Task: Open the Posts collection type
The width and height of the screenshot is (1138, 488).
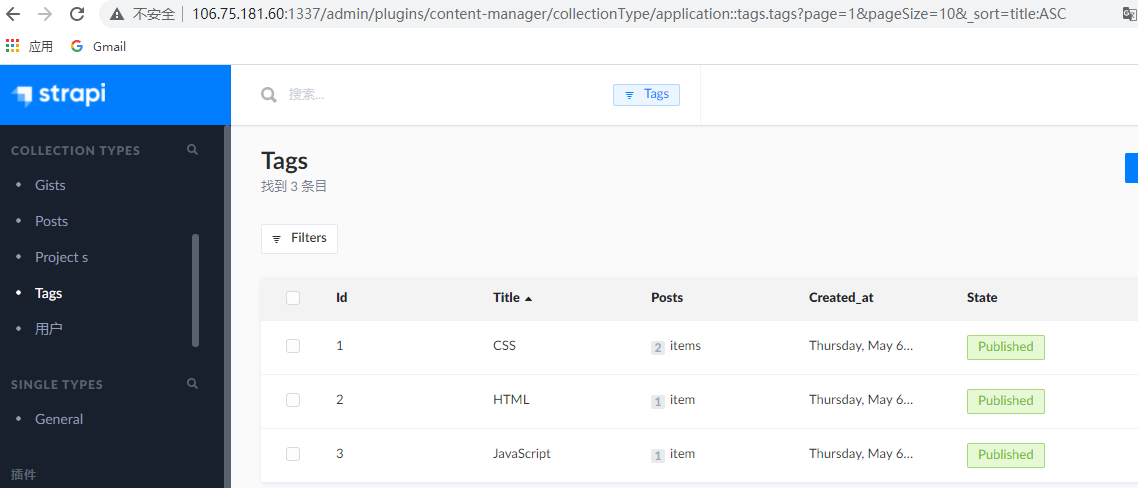Action: [52, 221]
